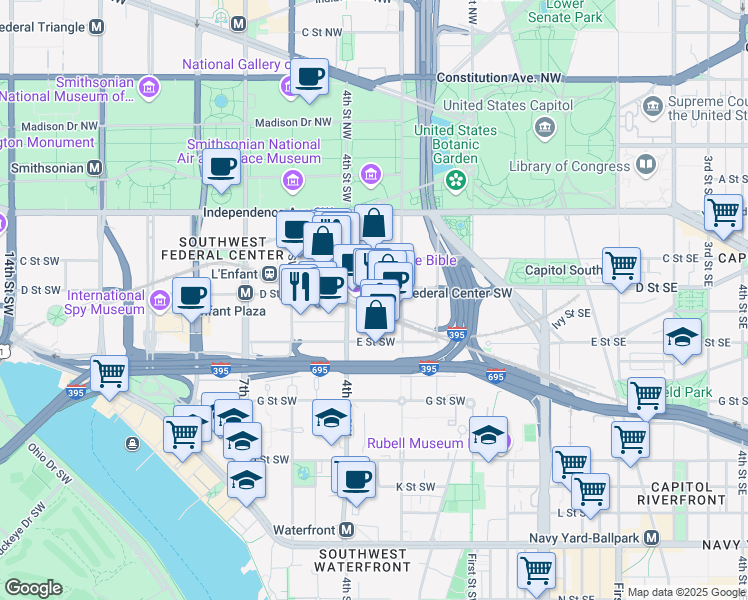Select the 'Ohio Dr SW' road label
The image size is (748, 600).
click(x=49, y=464)
